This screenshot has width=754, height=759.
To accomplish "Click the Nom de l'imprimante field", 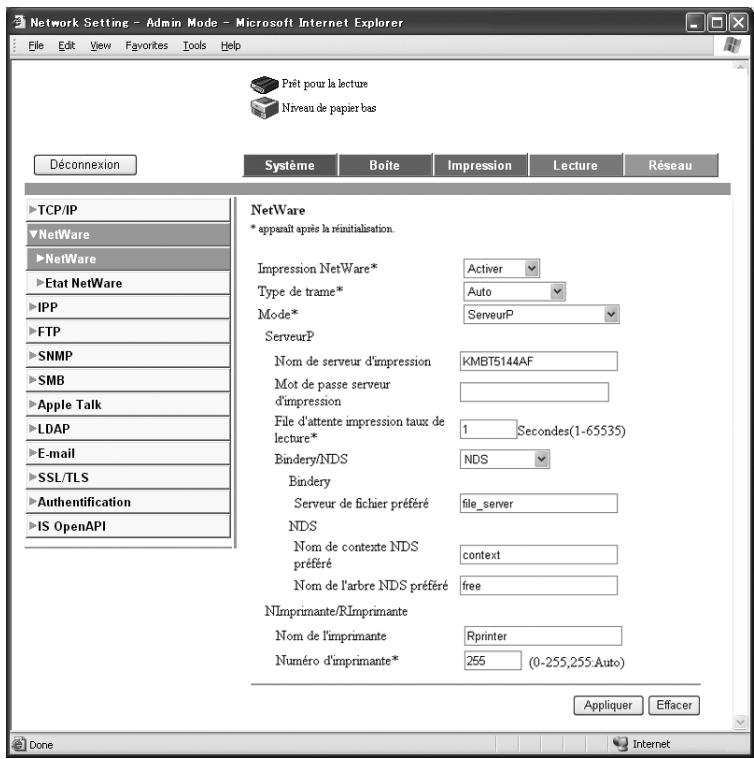I will pos(543,636).
